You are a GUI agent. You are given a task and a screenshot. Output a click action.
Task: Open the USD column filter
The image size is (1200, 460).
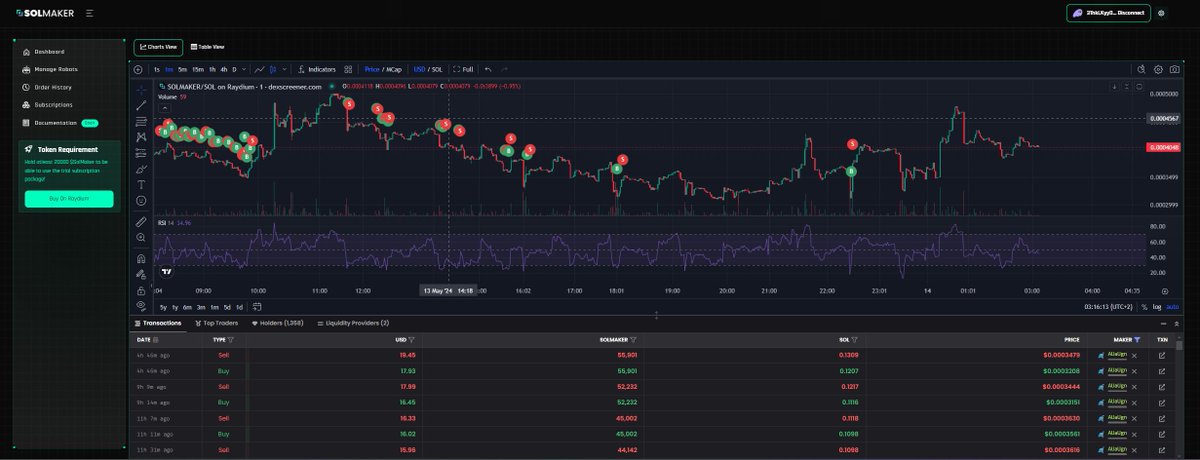click(413, 340)
